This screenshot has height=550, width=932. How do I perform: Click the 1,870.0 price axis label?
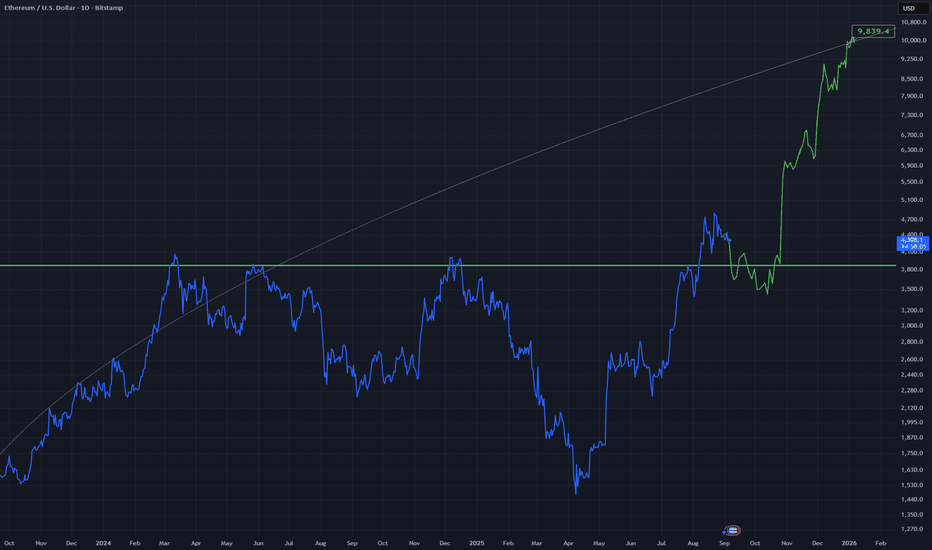pyautogui.click(x=912, y=437)
